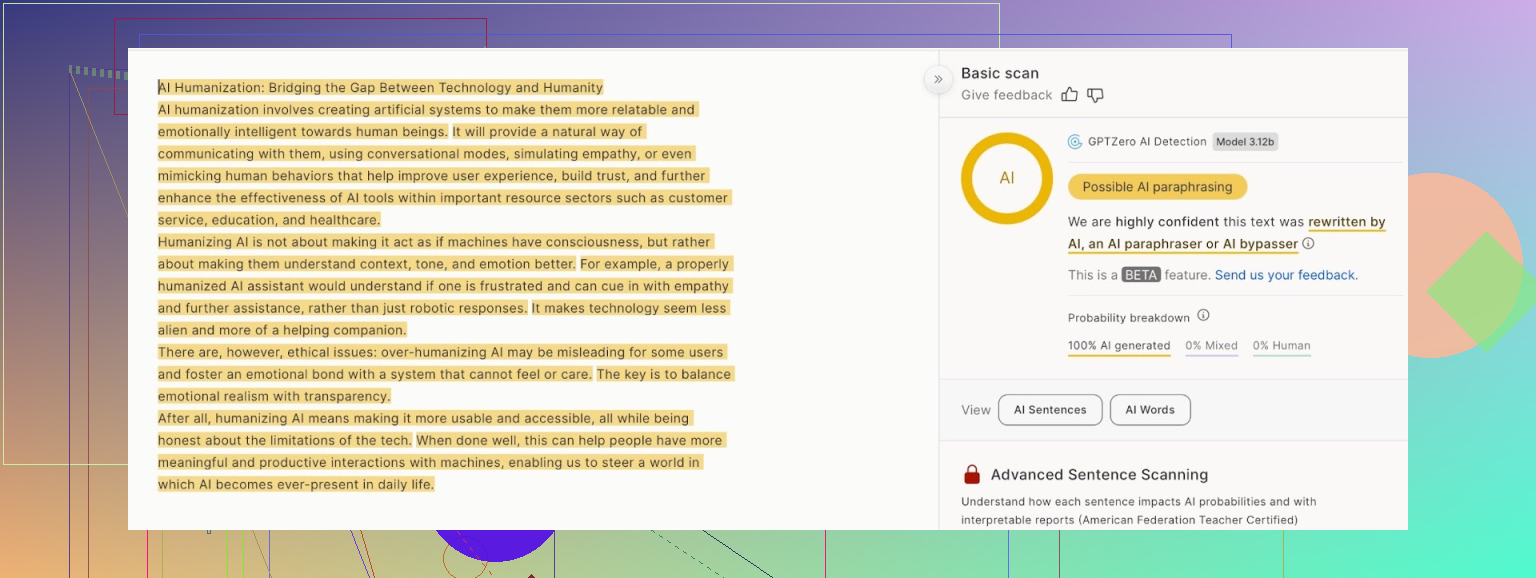Open the Send us your feedback link
Viewport: 1536px width, 578px height.
coord(1286,275)
